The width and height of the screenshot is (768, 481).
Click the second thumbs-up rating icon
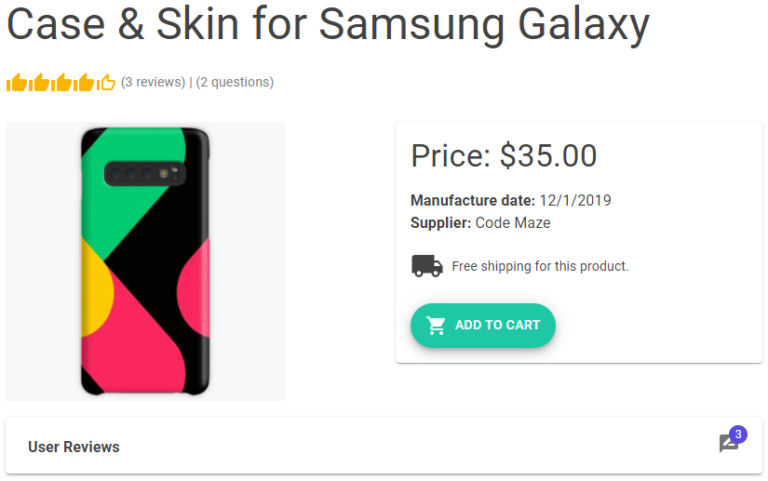39,82
